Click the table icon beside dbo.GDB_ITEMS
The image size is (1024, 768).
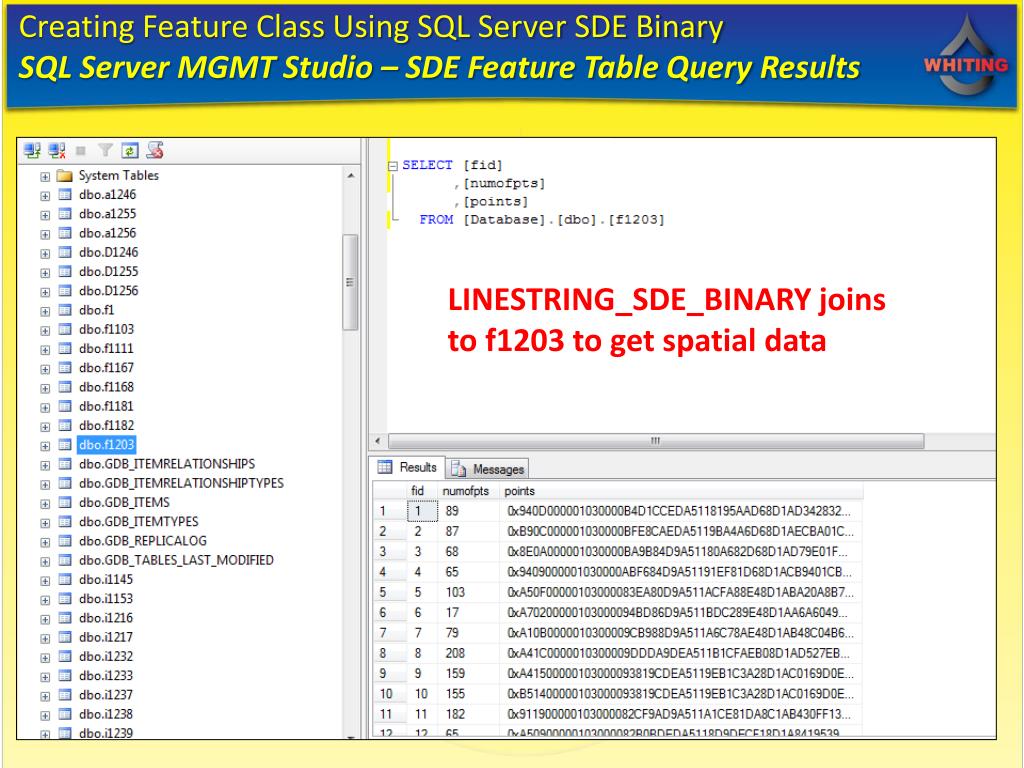[x=65, y=502]
